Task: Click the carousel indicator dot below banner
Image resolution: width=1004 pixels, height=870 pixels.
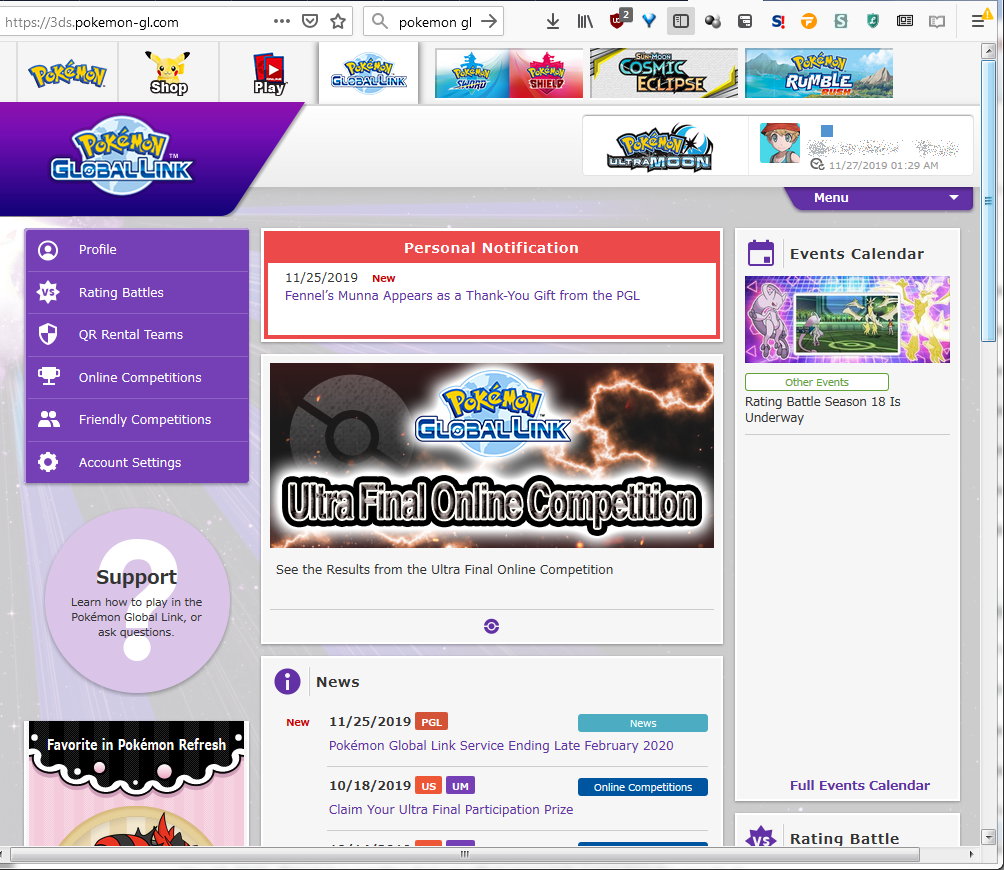Action: 492,626
